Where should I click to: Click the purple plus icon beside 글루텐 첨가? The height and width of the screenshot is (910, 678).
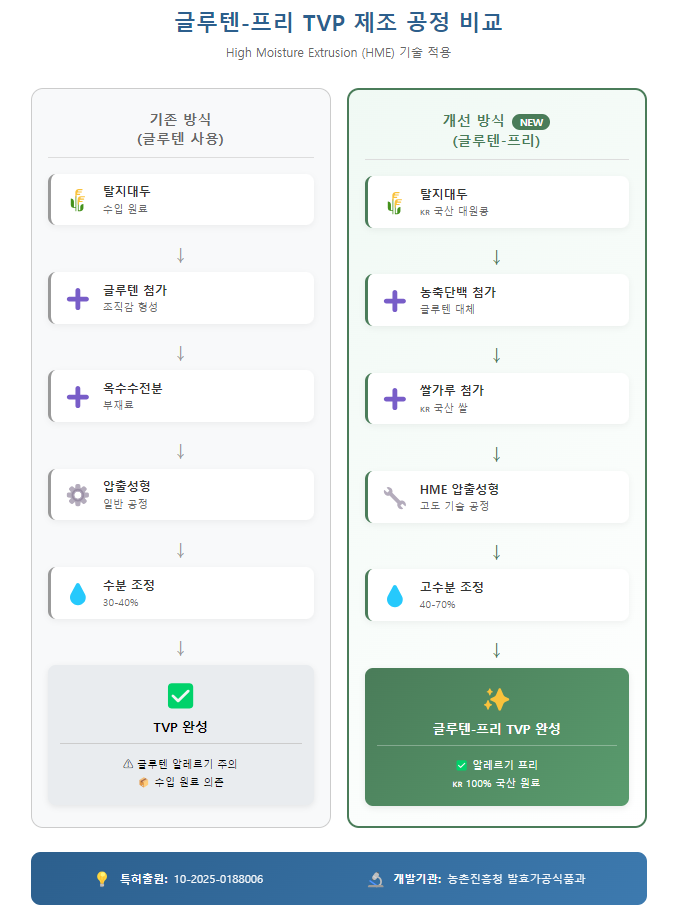click(x=78, y=298)
